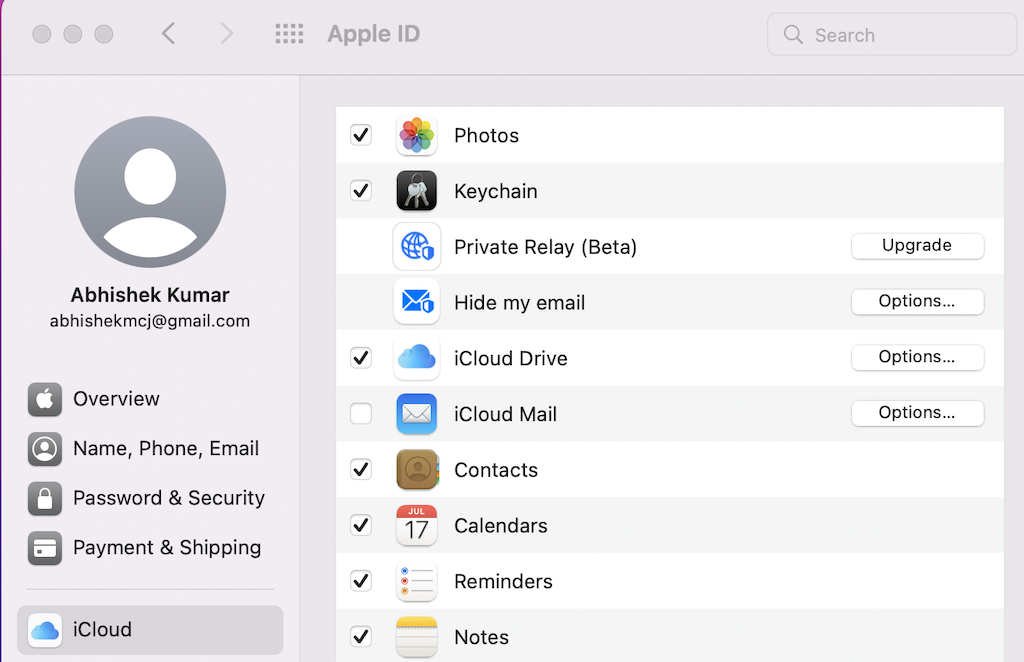Open Options for iCloud Drive
1024x662 pixels.
pos(917,357)
